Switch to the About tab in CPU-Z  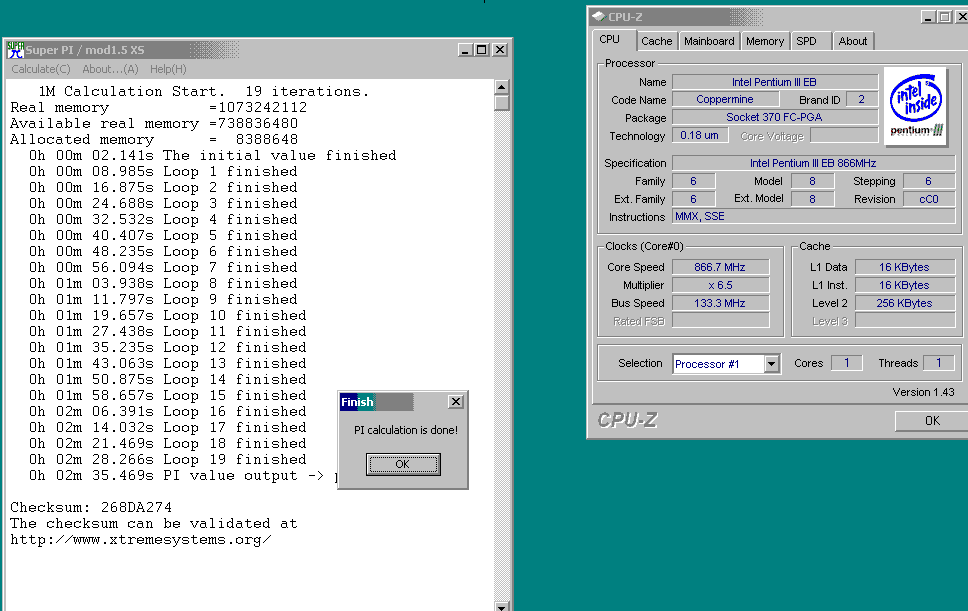pyautogui.click(x=853, y=41)
